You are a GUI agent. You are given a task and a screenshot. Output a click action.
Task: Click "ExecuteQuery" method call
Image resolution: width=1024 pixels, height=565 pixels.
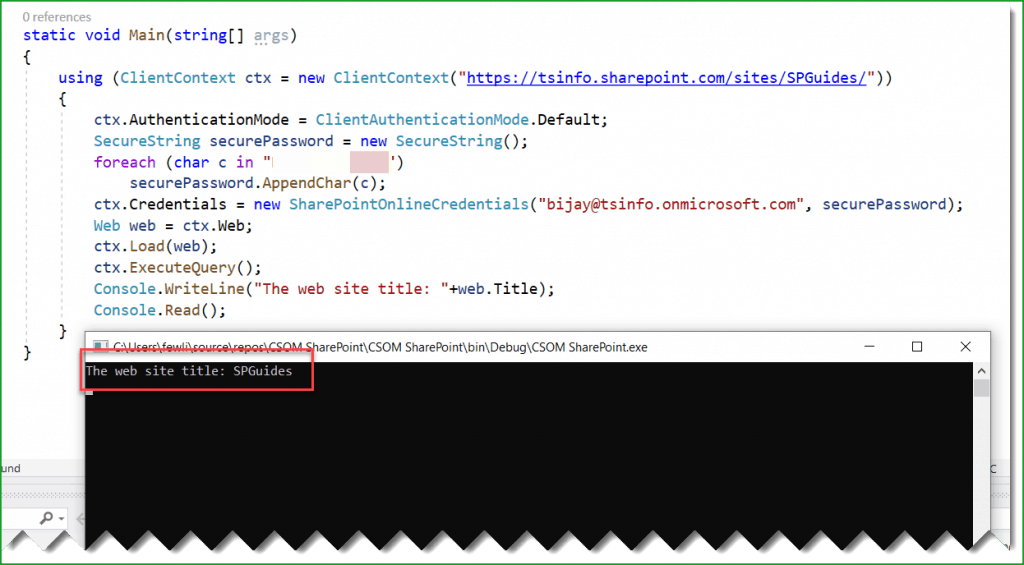182,267
